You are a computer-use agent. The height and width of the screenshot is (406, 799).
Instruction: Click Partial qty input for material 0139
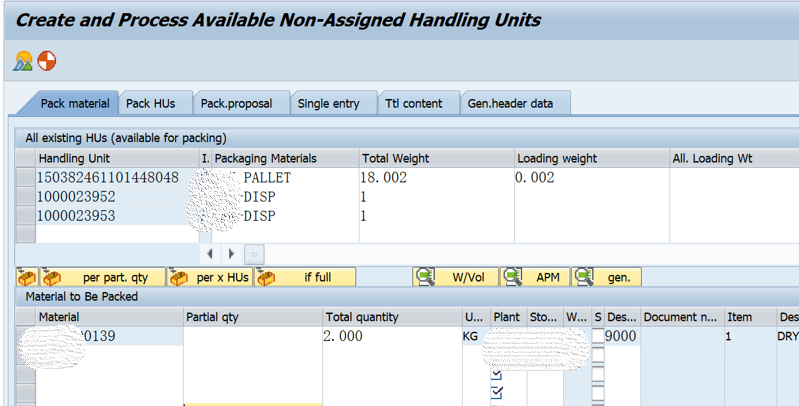[x=253, y=336]
